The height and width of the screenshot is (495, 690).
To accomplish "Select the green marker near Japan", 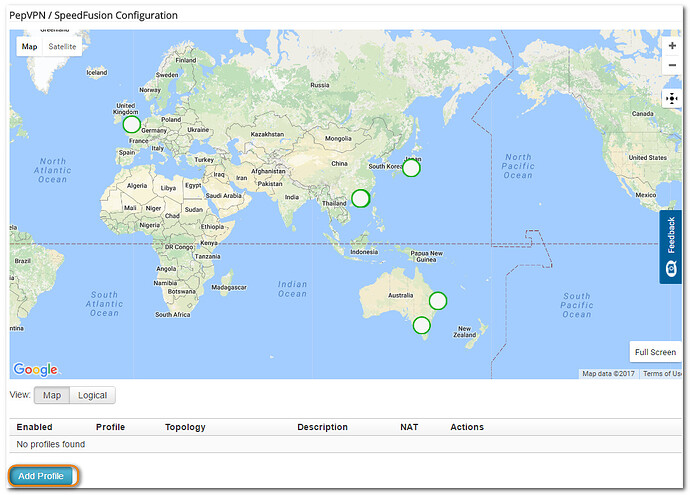I will pos(411,168).
